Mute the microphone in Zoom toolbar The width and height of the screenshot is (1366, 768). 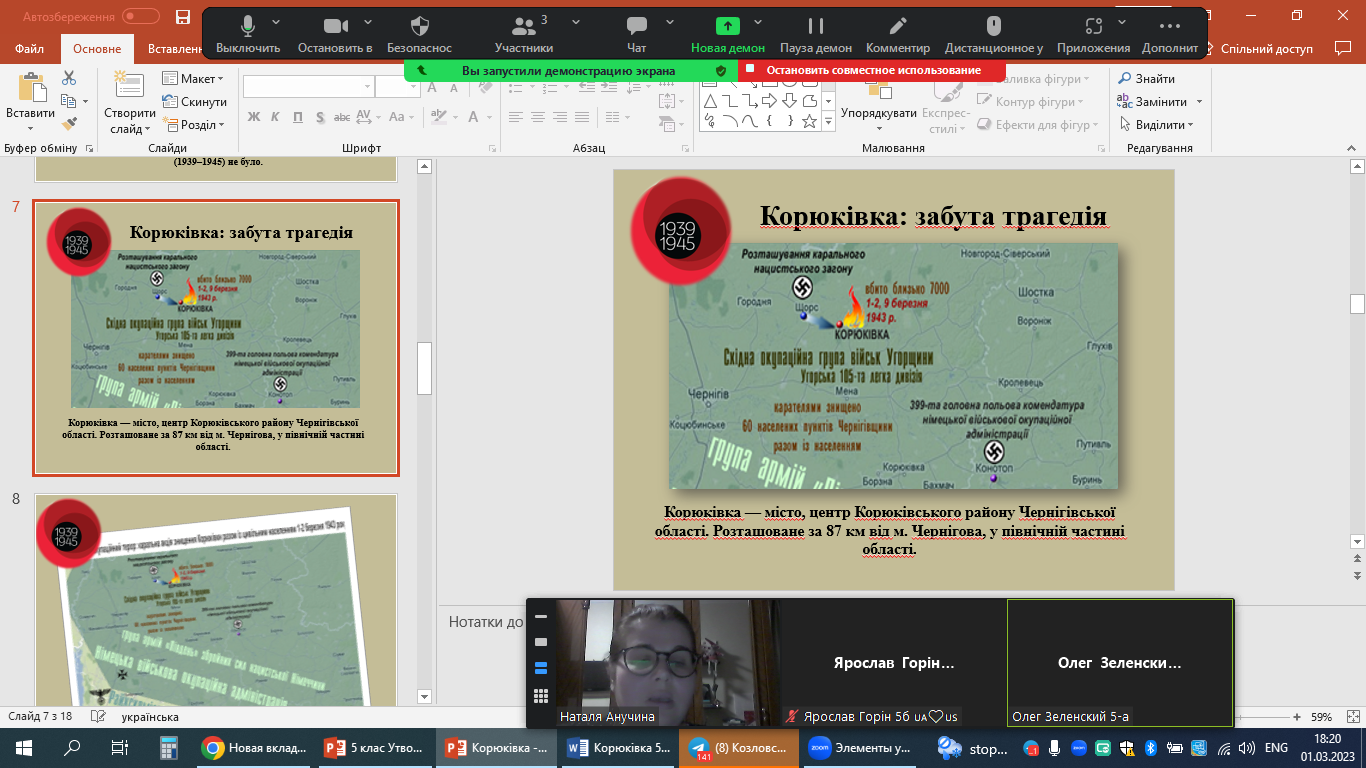(x=247, y=27)
